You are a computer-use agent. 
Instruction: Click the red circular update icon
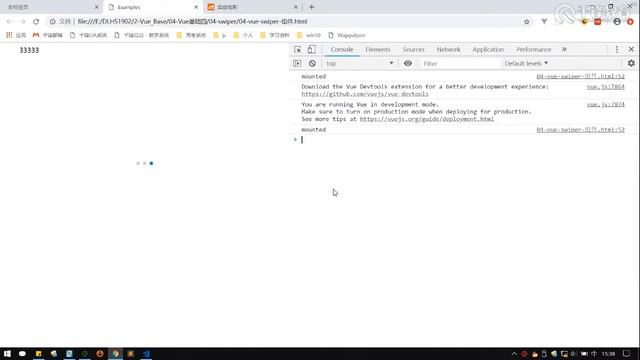click(x=630, y=22)
